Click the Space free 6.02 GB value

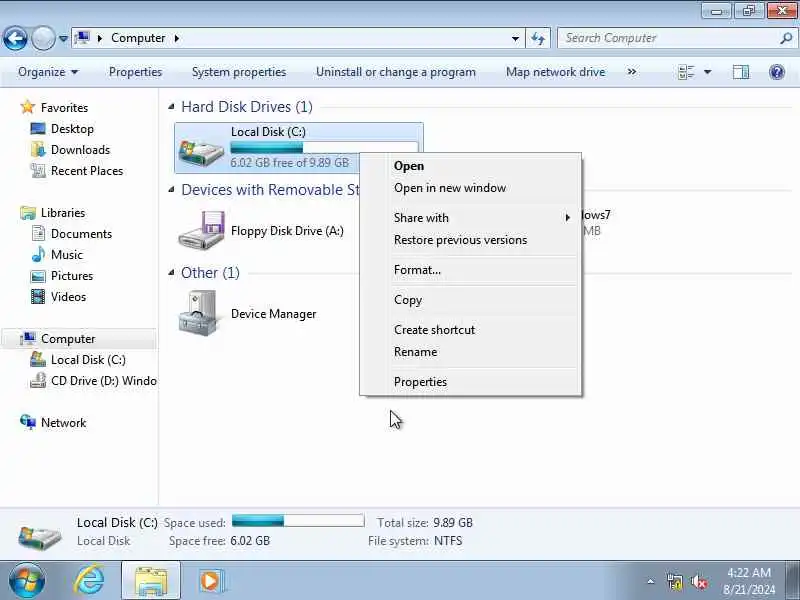click(x=250, y=541)
